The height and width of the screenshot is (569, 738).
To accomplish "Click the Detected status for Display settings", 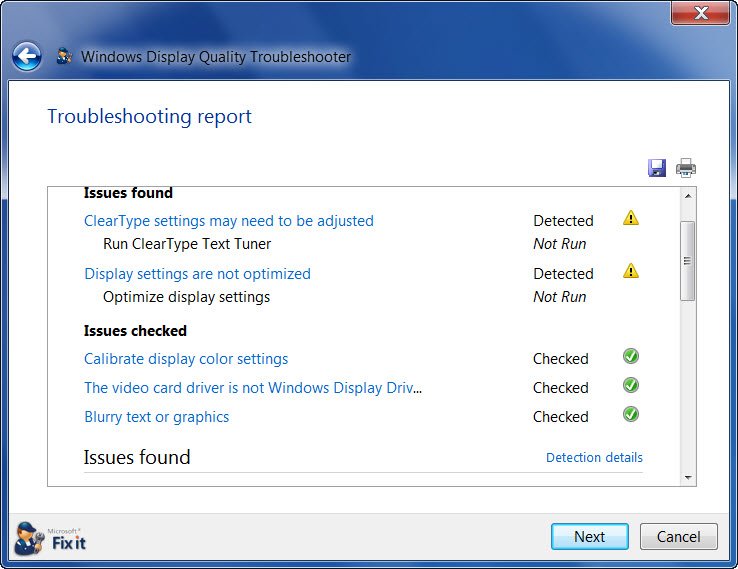I will (563, 274).
